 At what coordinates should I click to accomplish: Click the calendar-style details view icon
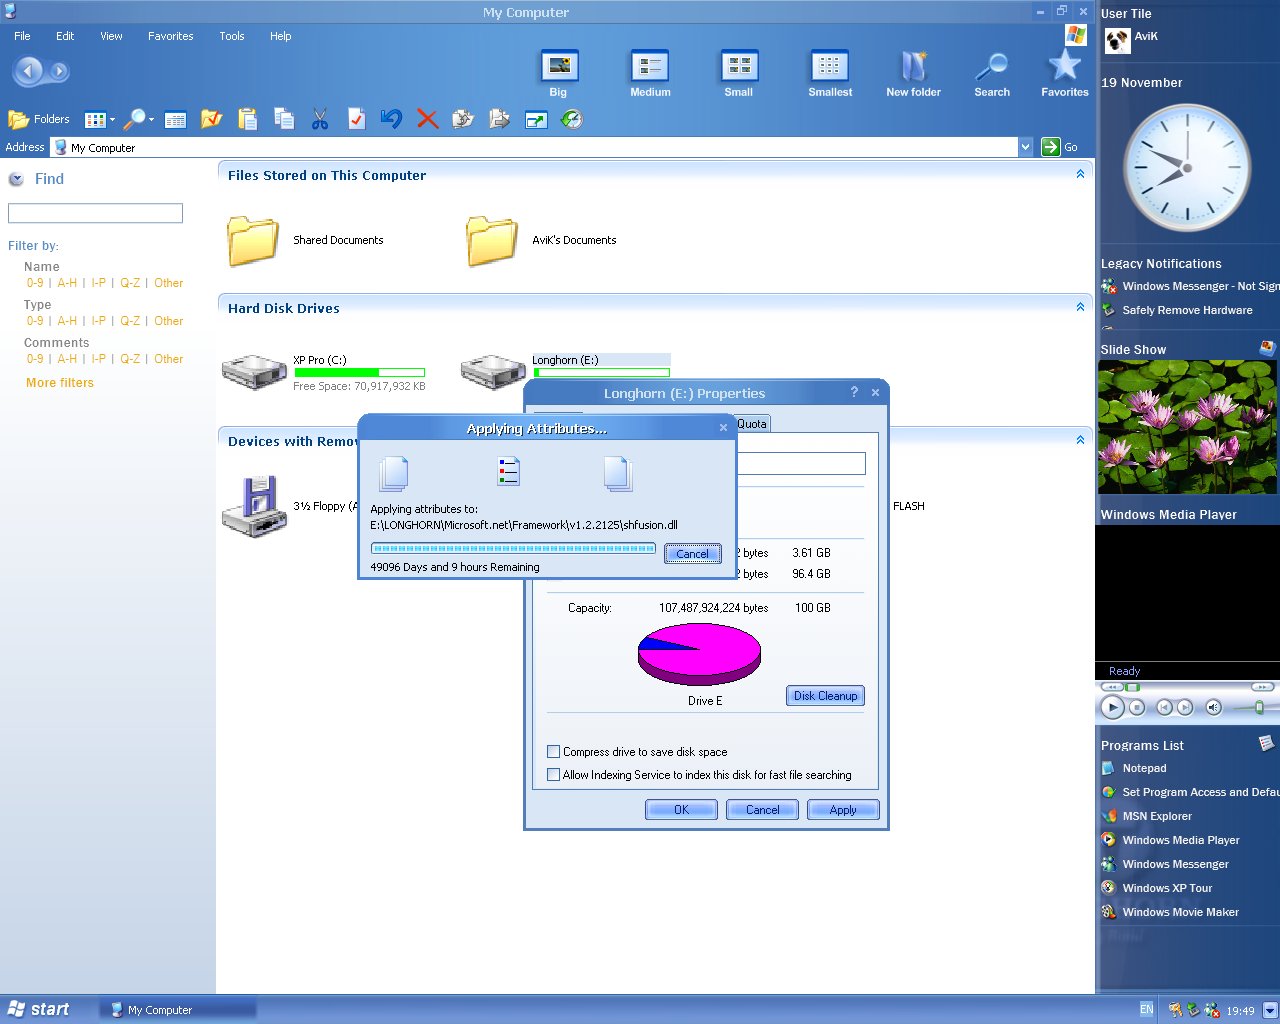tap(175, 120)
